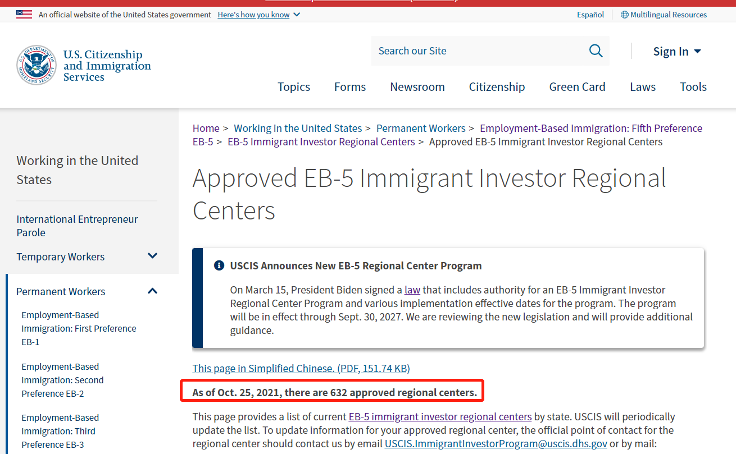This screenshot has width=736, height=454.
Task: Open the Citizenship menu
Action: 497,87
